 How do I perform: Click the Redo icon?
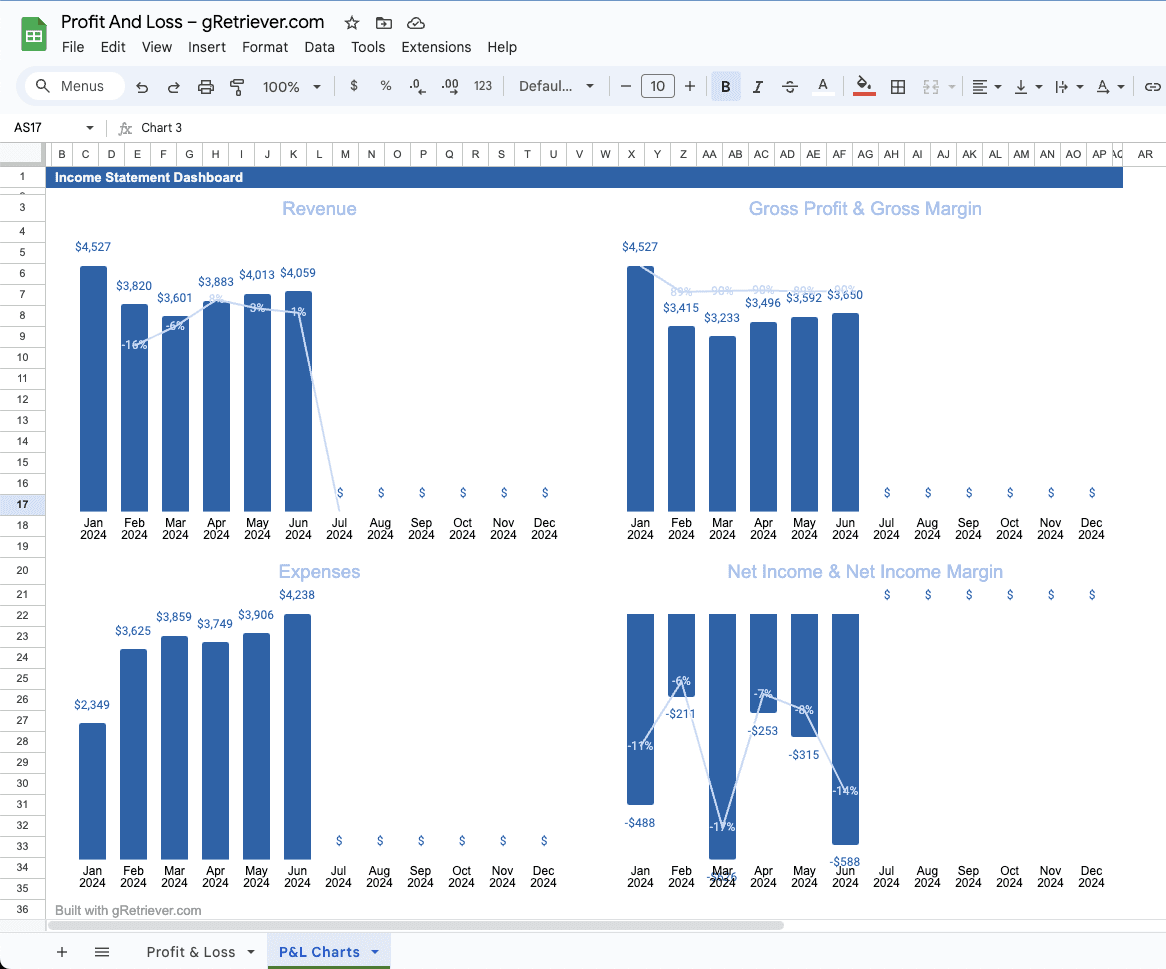click(x=173, y=87)
